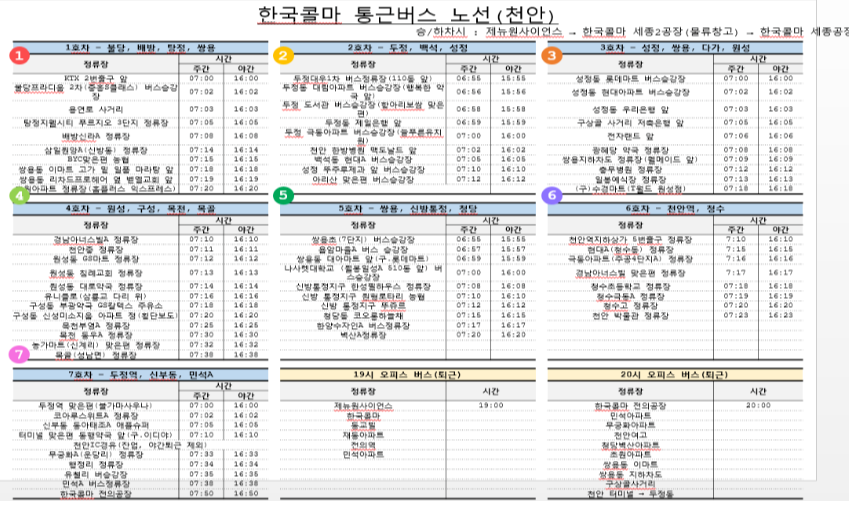Select the 한국콜마 통근버스 노선 title
Image resolution: width=849 pixels, height=505 pixels.
point(406,14)
